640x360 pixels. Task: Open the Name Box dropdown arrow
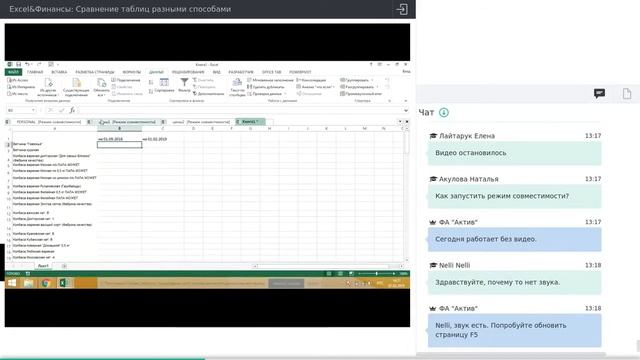(33, 110)
